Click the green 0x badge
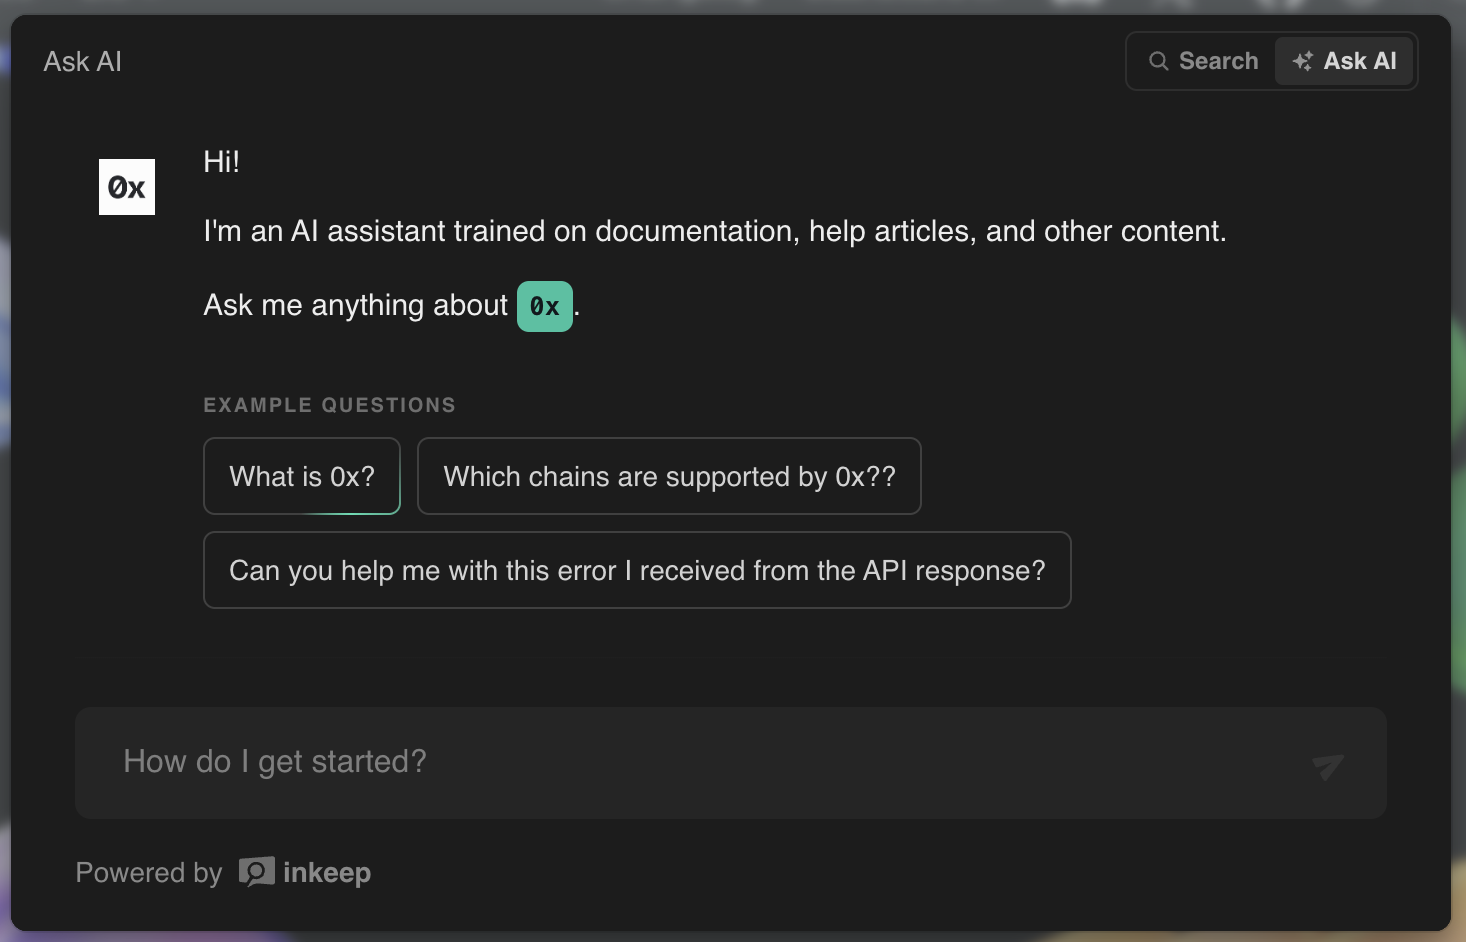The height and width of the screenshot is (942, 1466). [545, 306]
